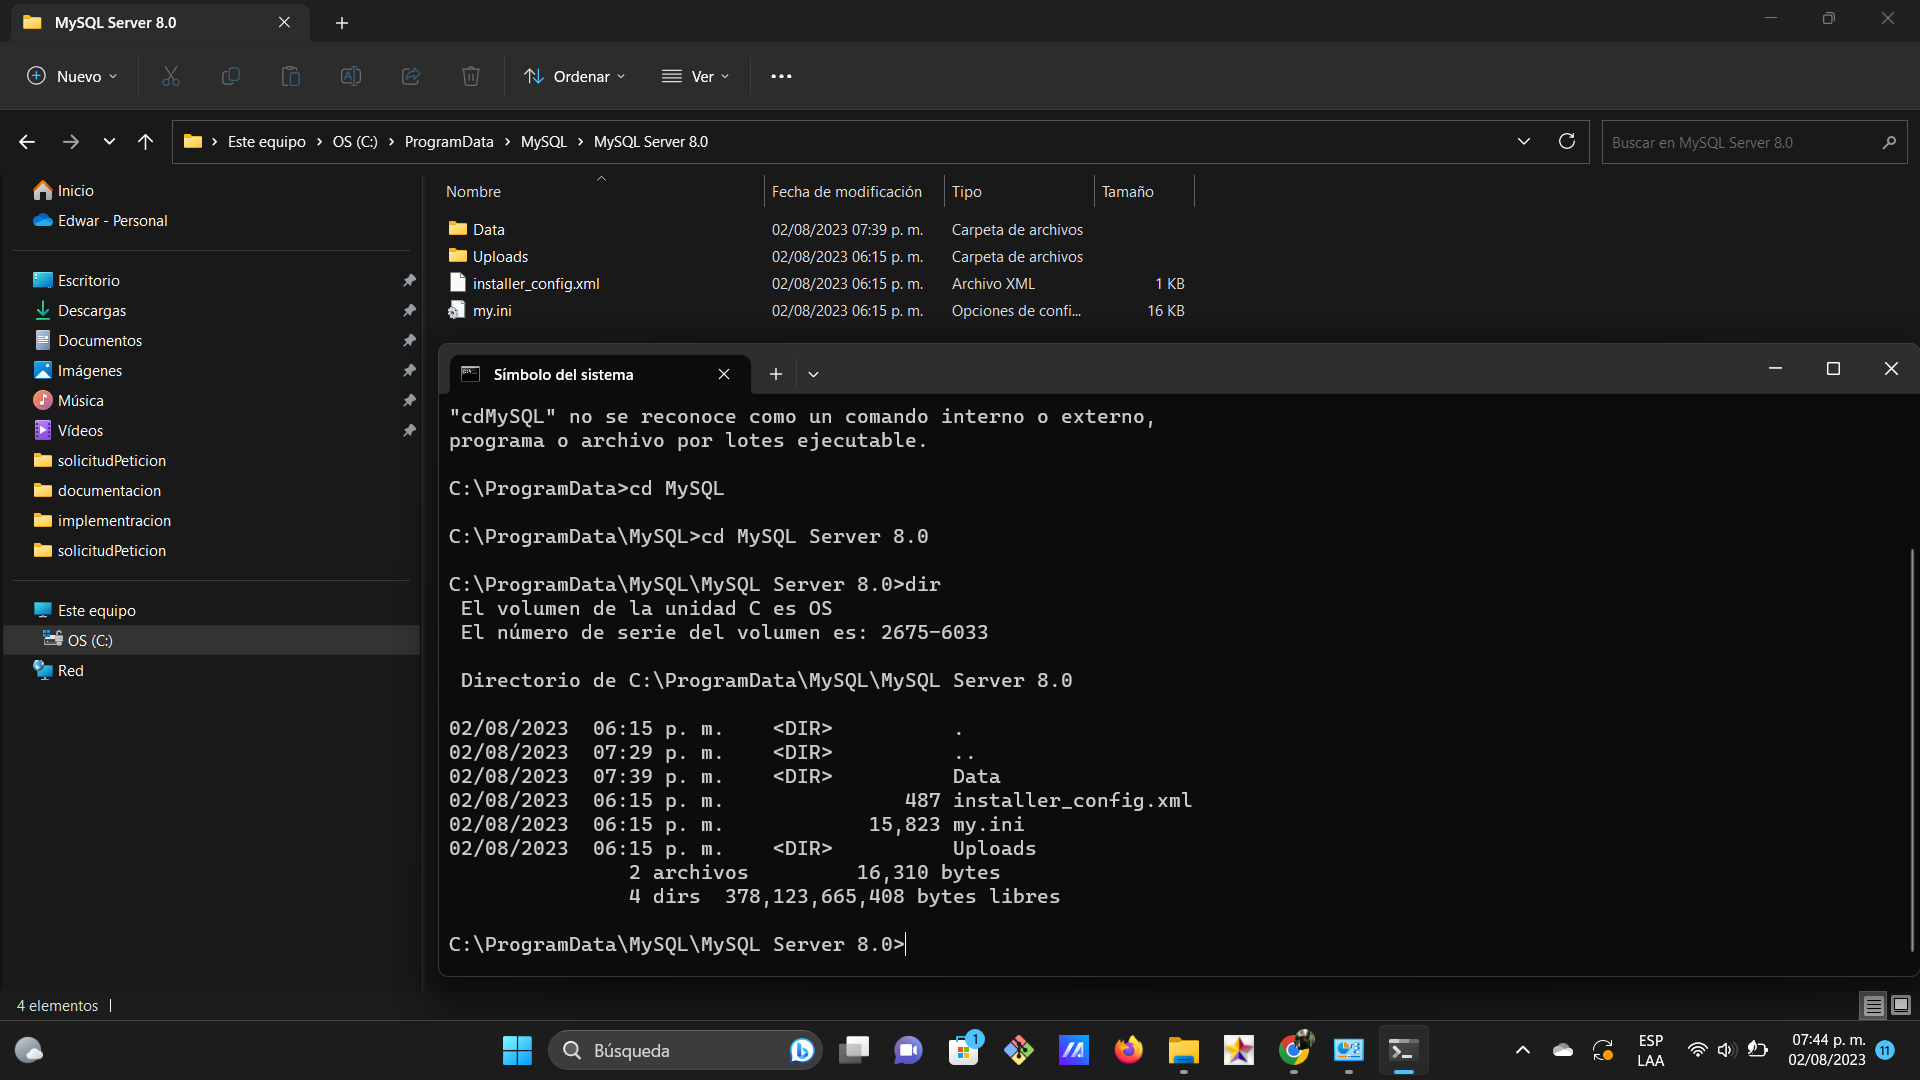This screenshot has width=1920, height=1080.
Task: Show hidden tray icons chevron
Action: [x=1522, y=1050]
